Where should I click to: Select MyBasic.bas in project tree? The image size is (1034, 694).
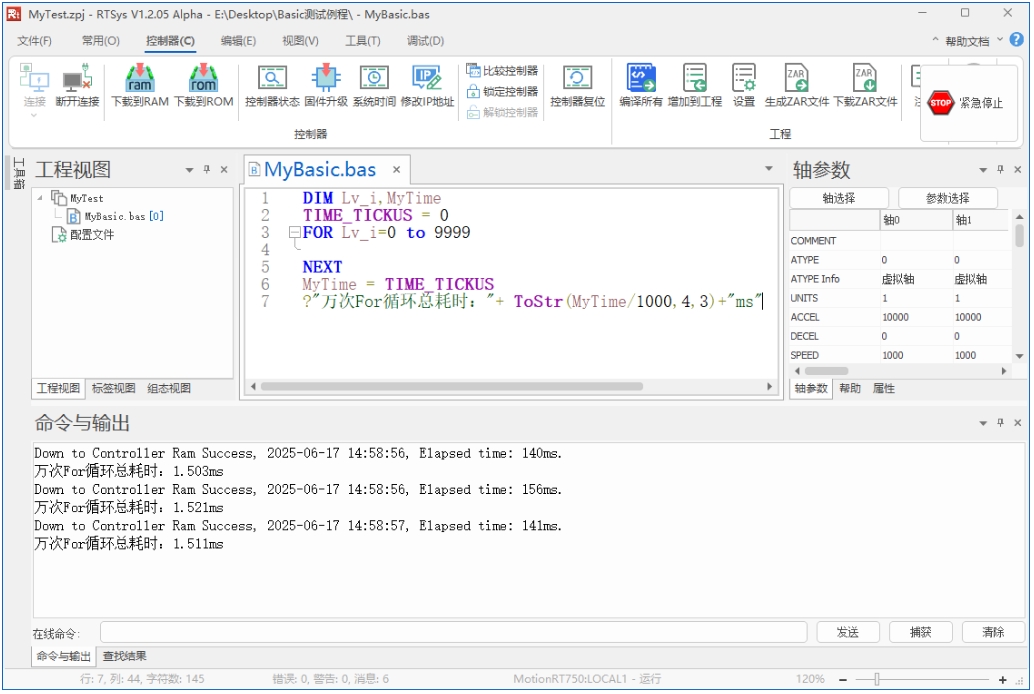115,216
